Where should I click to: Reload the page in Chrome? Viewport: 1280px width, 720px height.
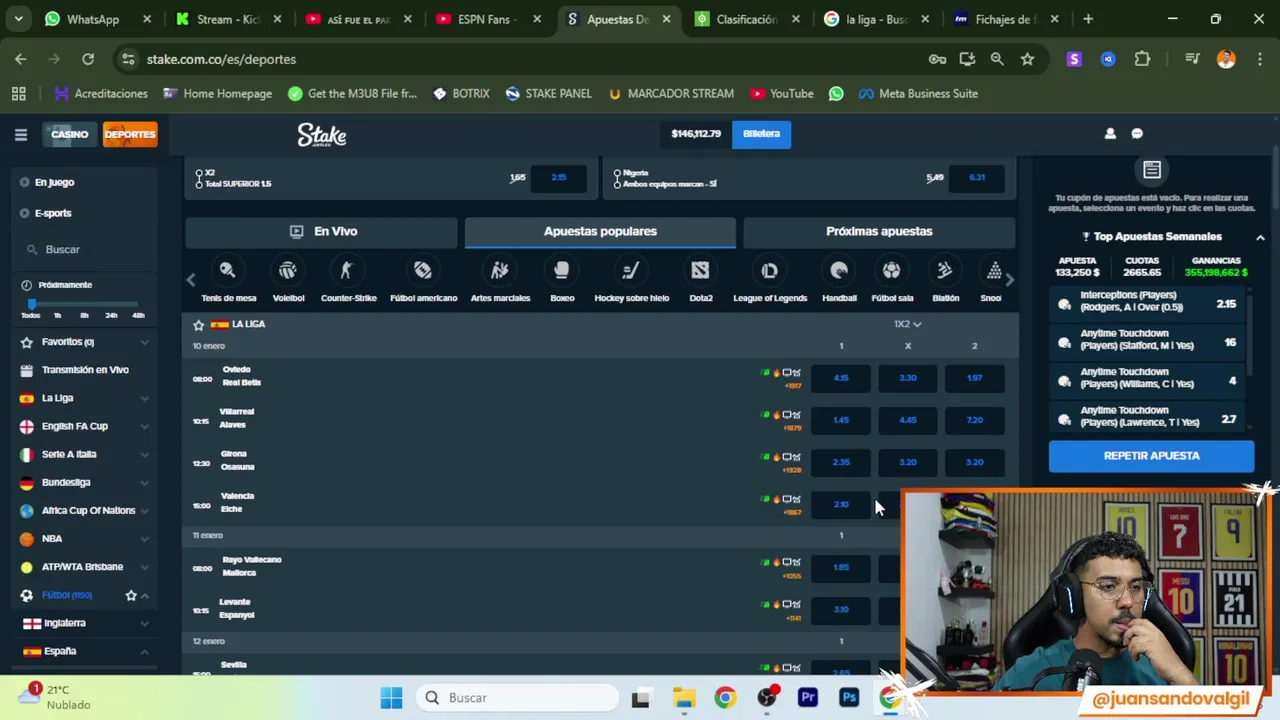(88, 59)
